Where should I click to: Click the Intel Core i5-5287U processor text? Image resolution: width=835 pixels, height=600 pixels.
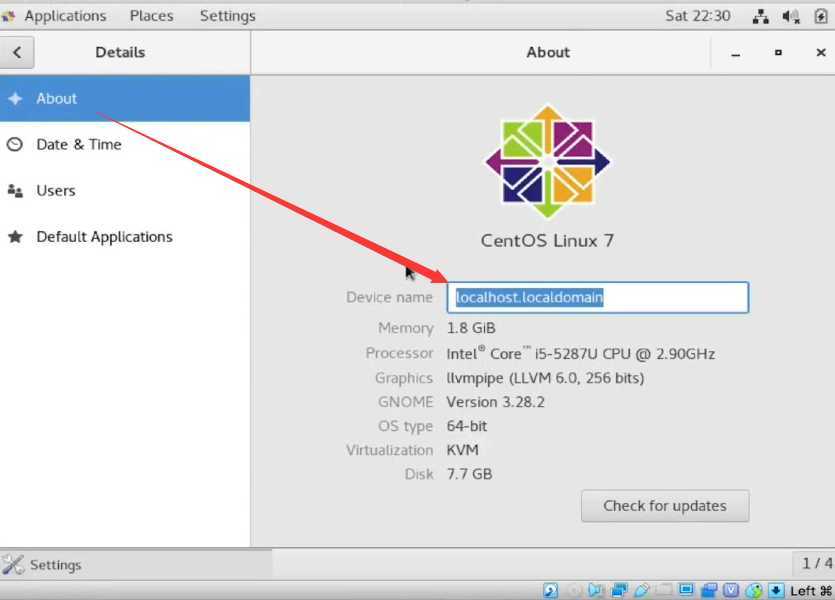(580, 354)
